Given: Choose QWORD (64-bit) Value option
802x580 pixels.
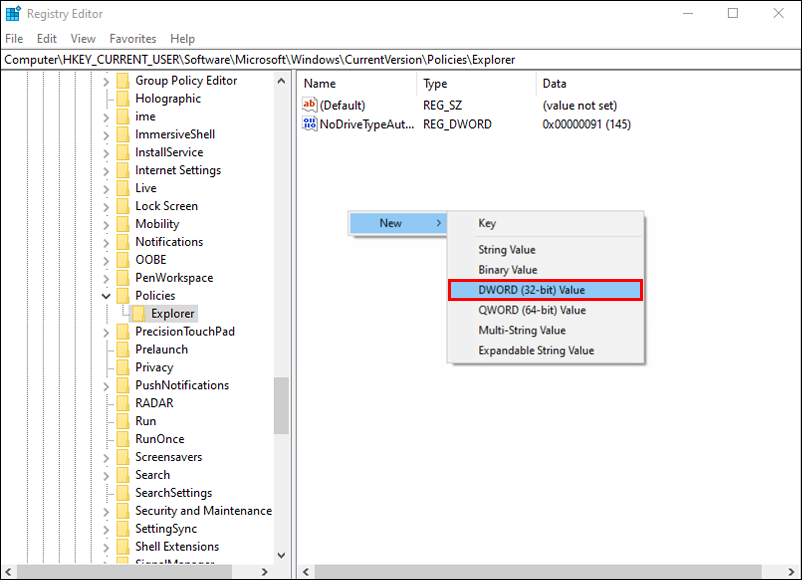Looking at the screenshot, I should coord(545,310).
